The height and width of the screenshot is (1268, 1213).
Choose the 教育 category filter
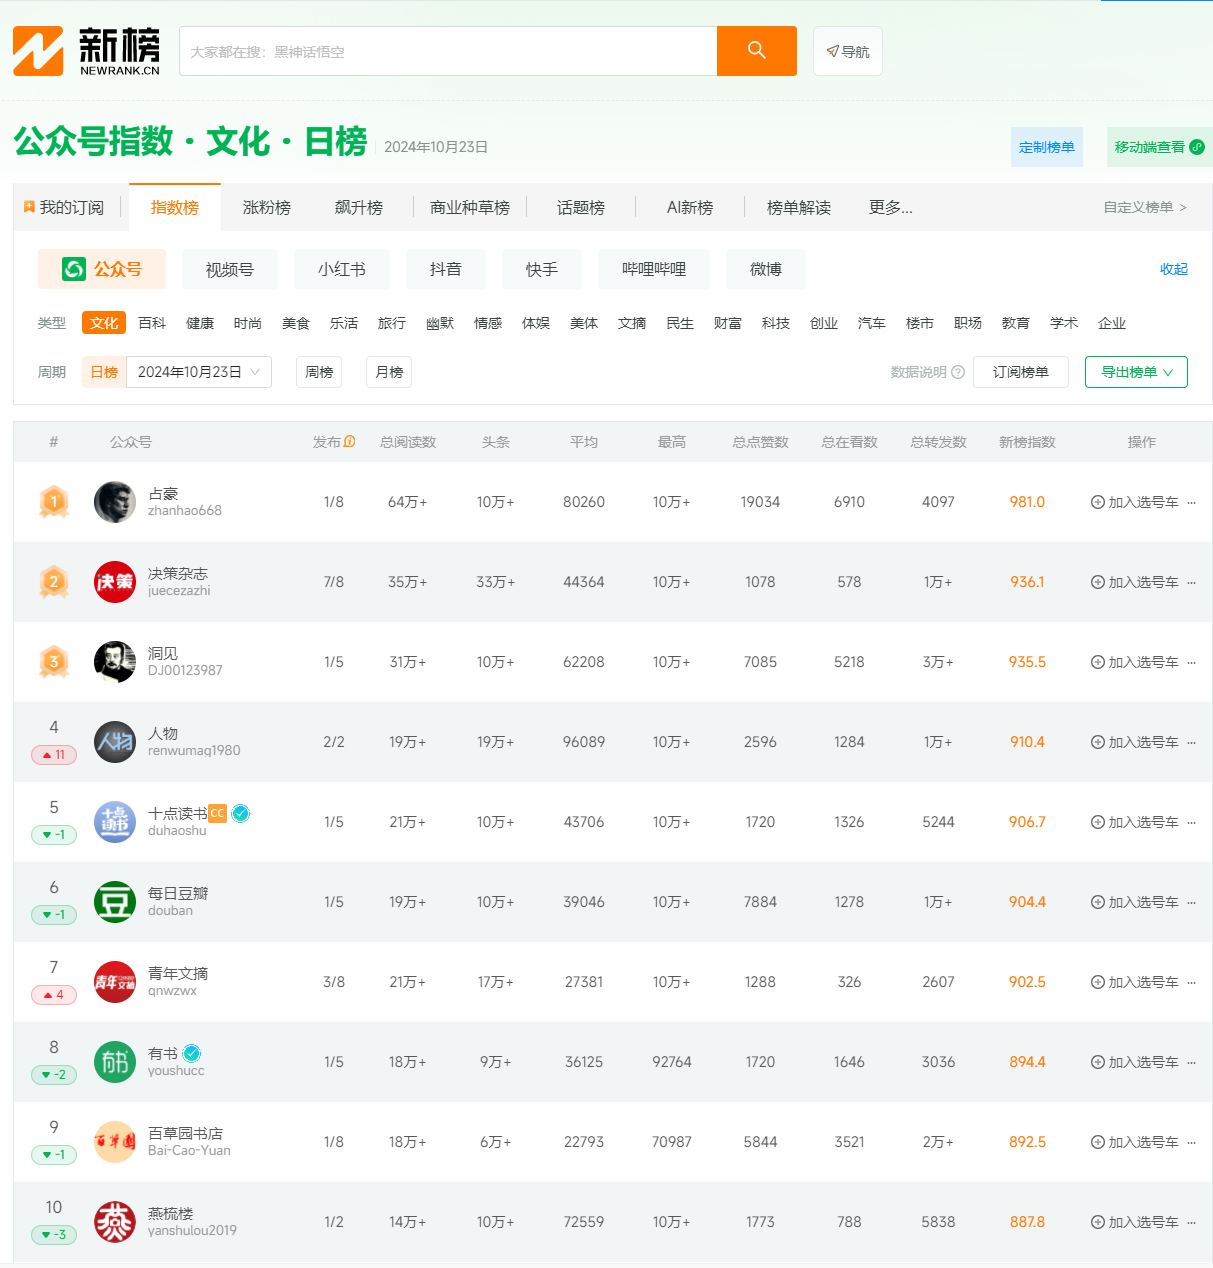pyautogui.click(x=1016, y=323)
